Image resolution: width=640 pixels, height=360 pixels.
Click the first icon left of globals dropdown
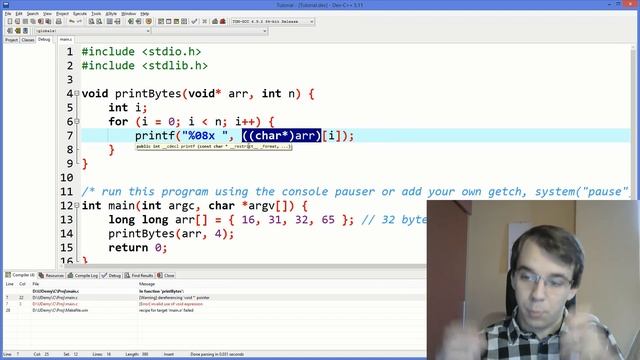(10, 31)
